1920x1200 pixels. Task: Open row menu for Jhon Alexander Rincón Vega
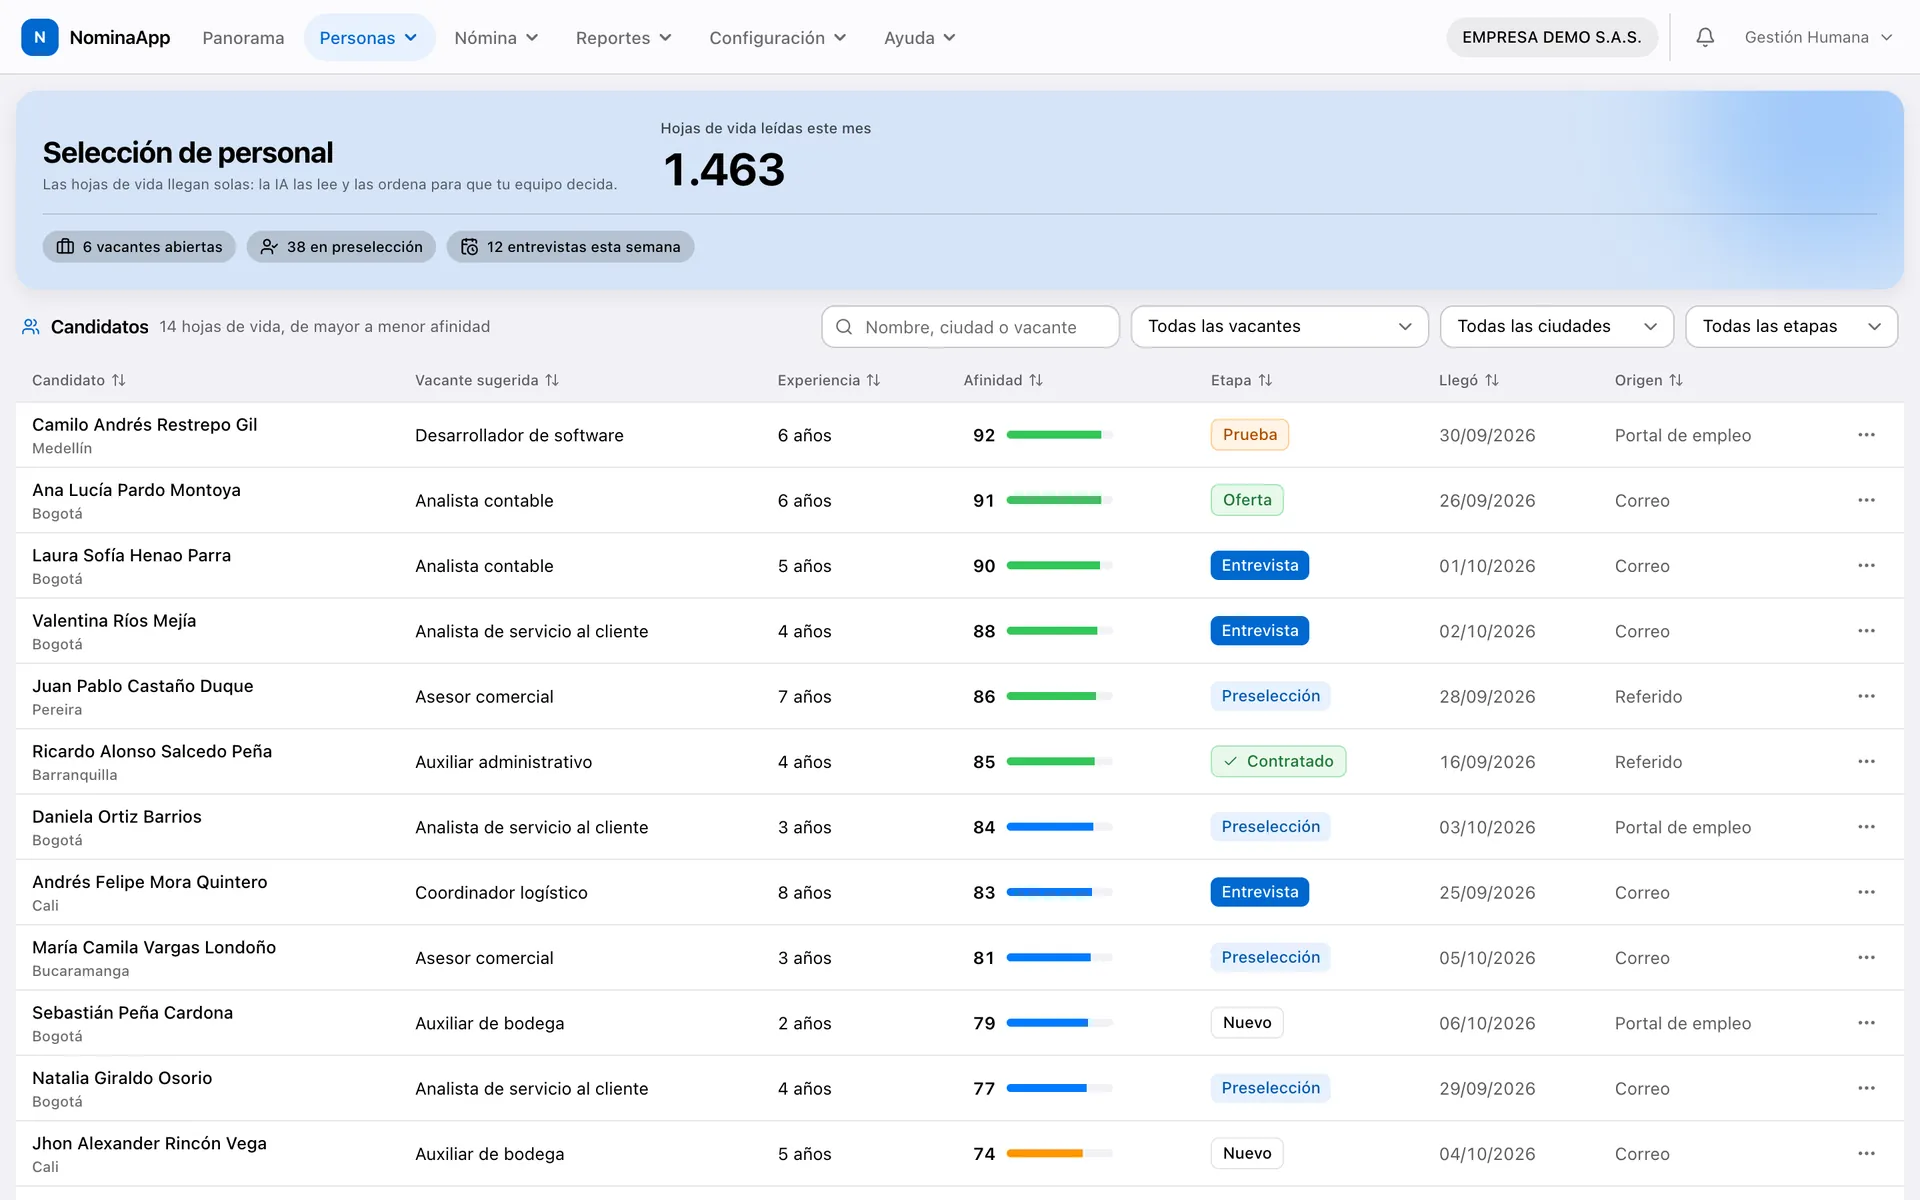tap(1866, 1154)
